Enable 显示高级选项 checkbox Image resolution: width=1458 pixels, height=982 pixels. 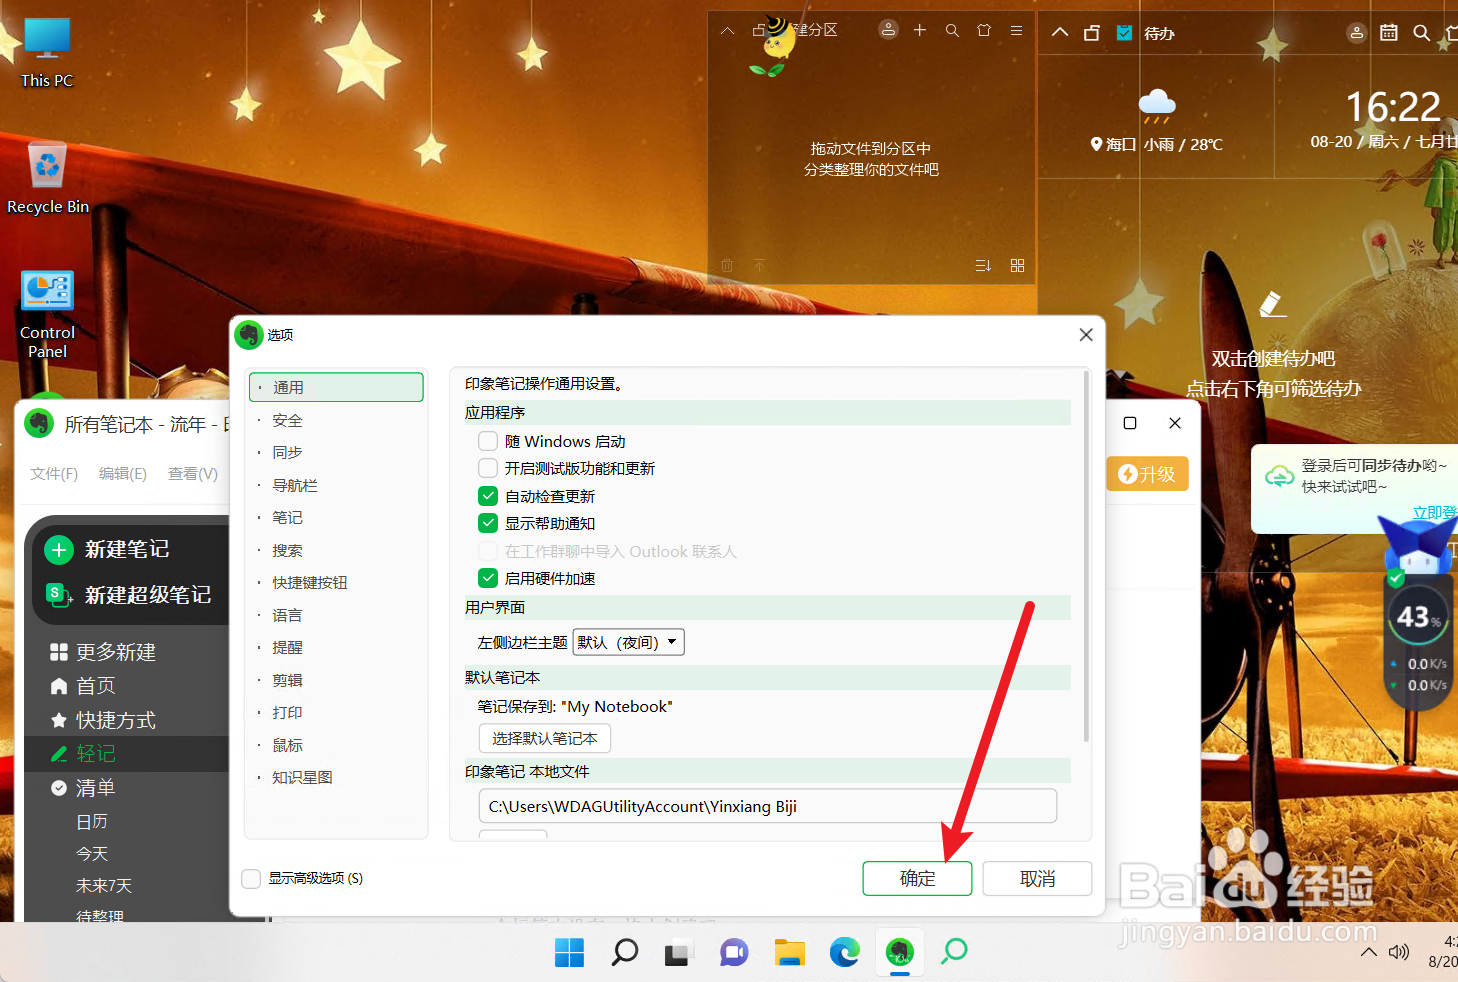pos(251,878)
